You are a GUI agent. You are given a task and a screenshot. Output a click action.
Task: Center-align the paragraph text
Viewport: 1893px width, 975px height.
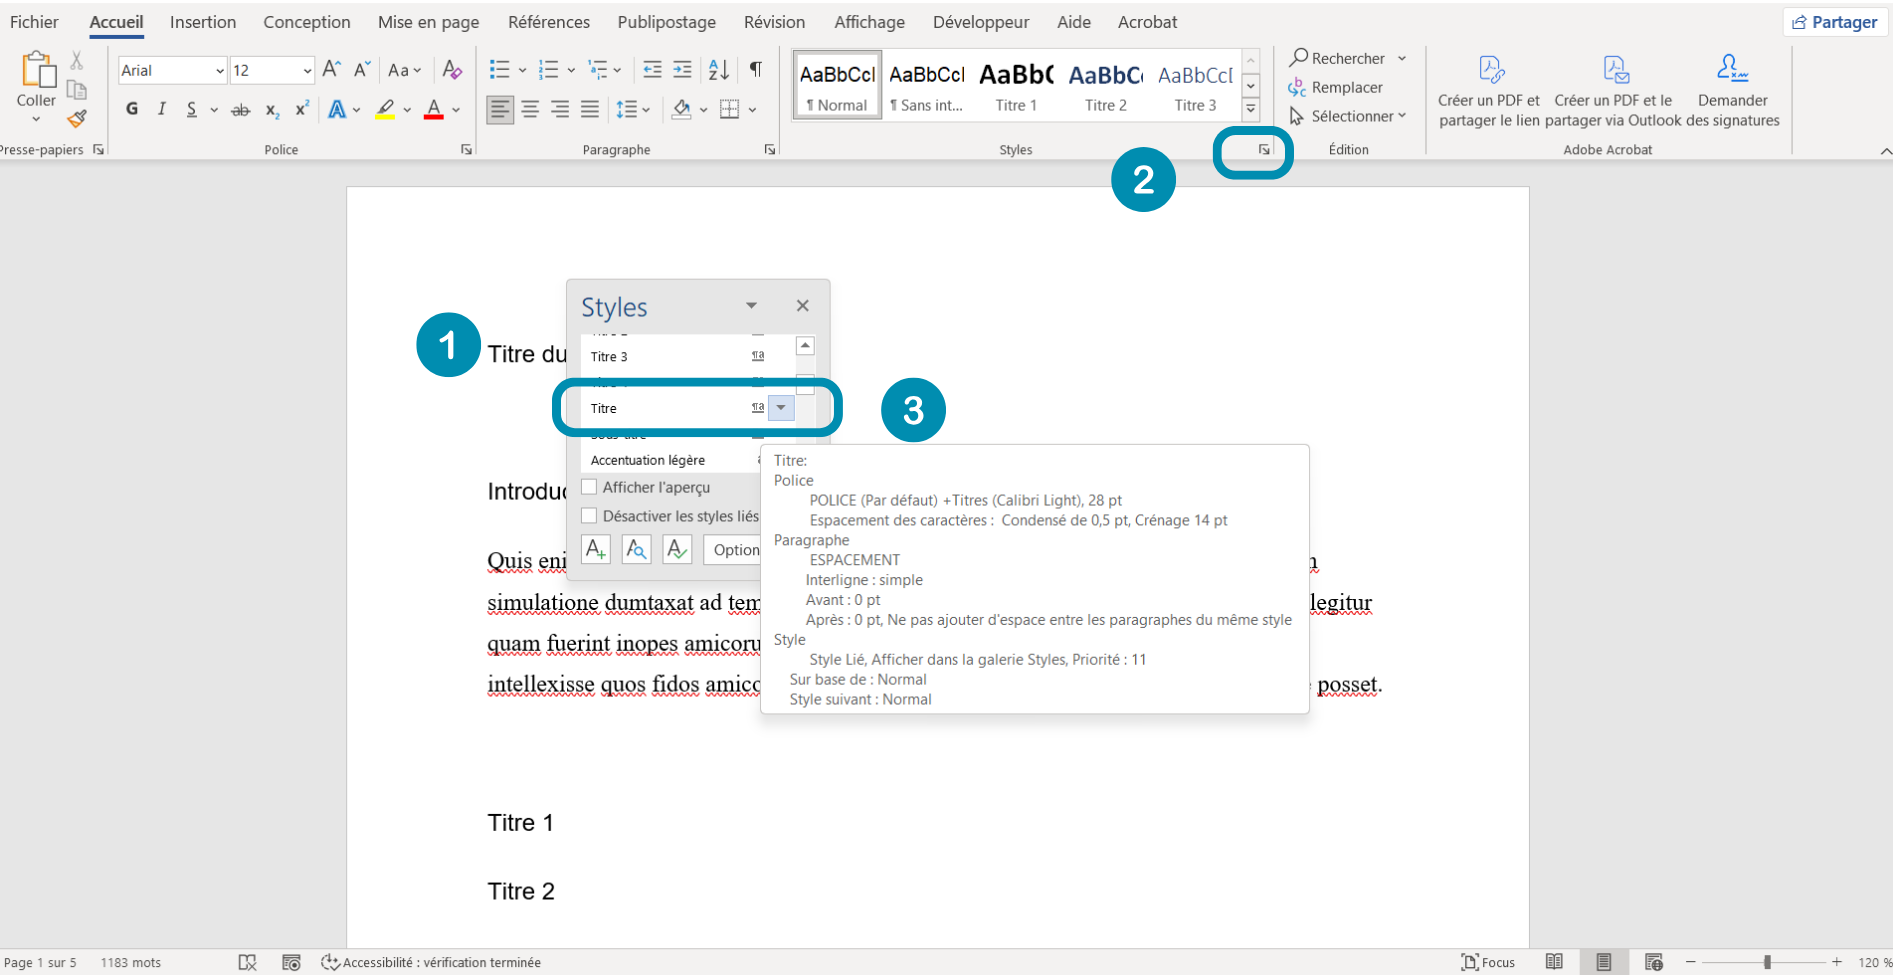pyautogui.click(x=530, y=109)
